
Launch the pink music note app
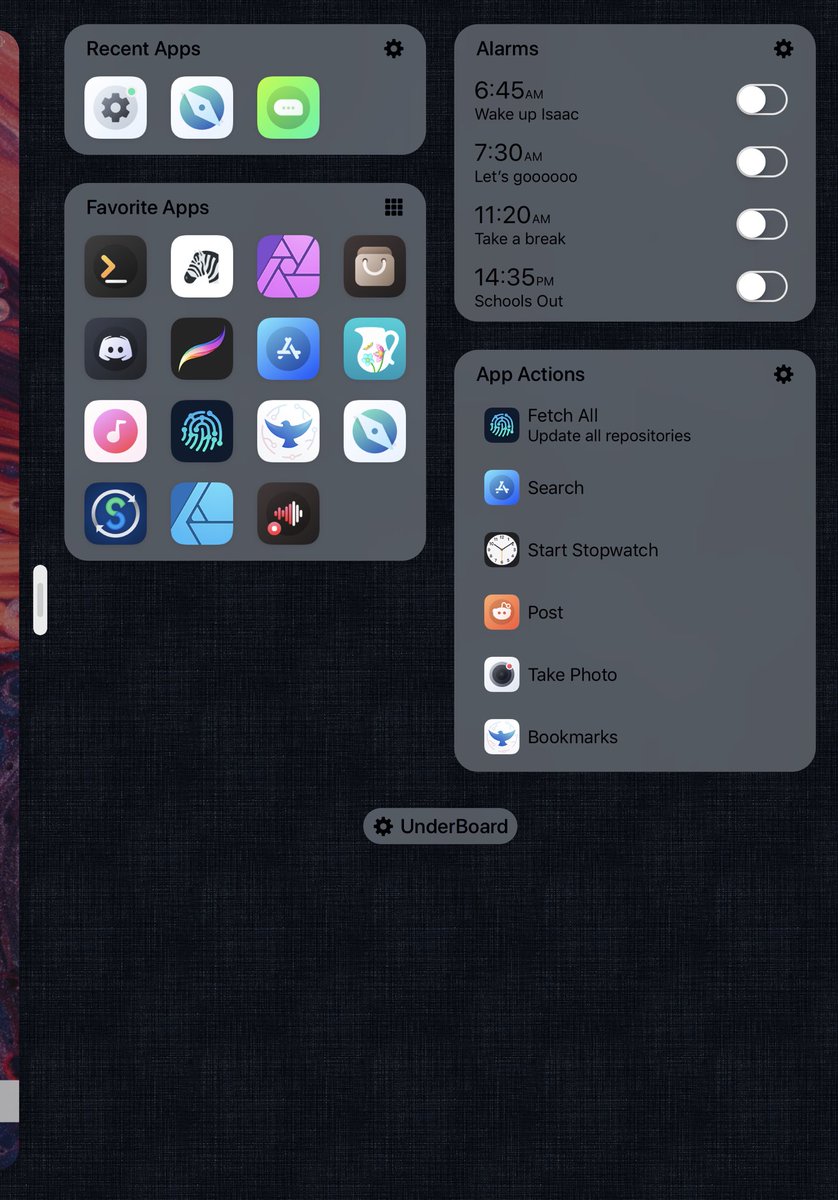[116, 432]
